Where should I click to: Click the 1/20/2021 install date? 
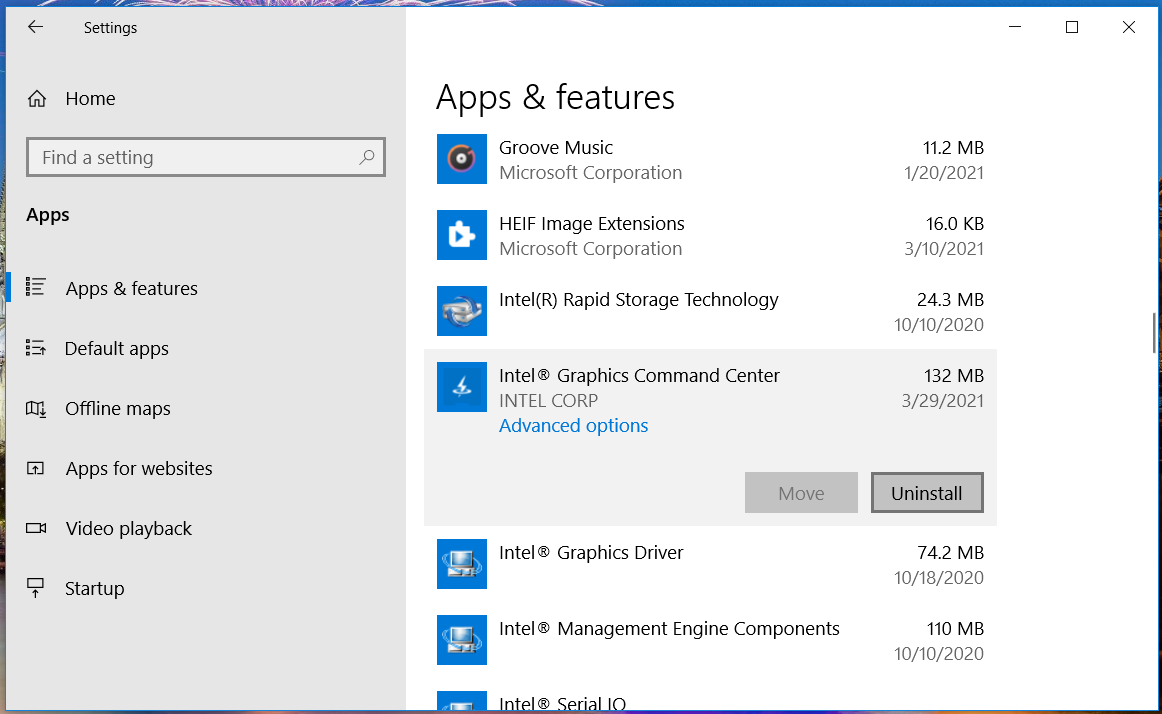point(944,173)
